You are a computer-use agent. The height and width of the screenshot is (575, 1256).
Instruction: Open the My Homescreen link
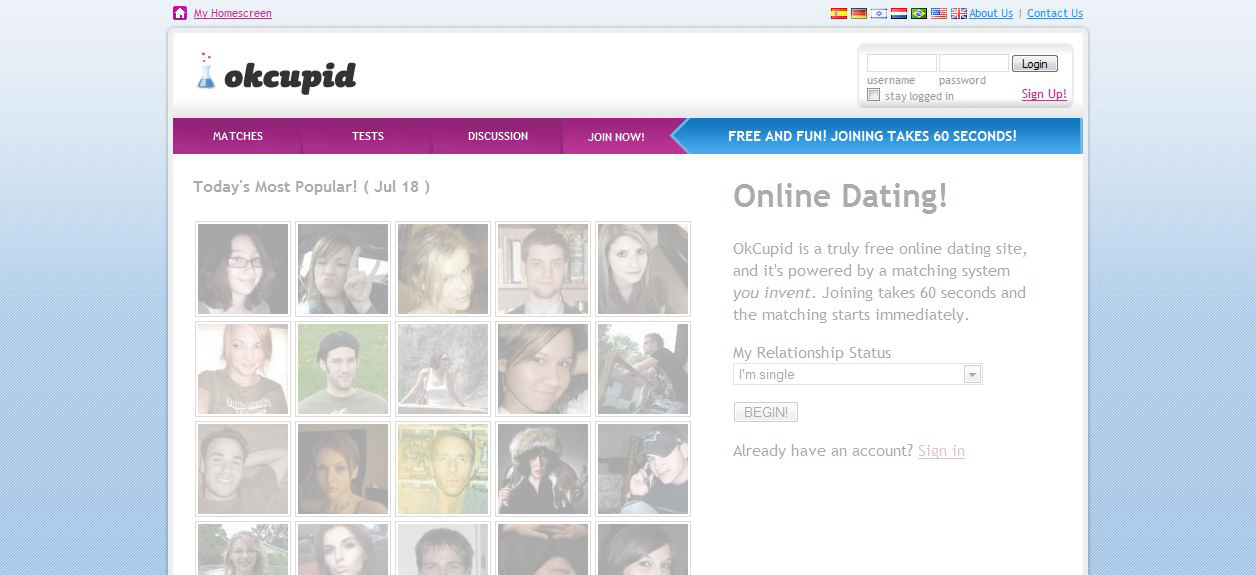click(233, 14)
